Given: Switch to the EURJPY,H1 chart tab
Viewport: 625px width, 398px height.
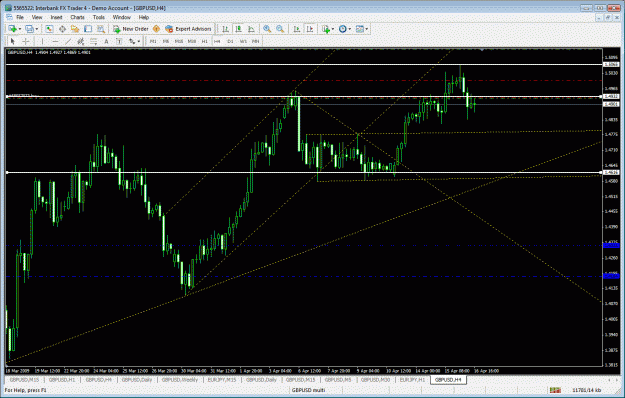Looking at the screenshot, I should click(x=412, y=380).
